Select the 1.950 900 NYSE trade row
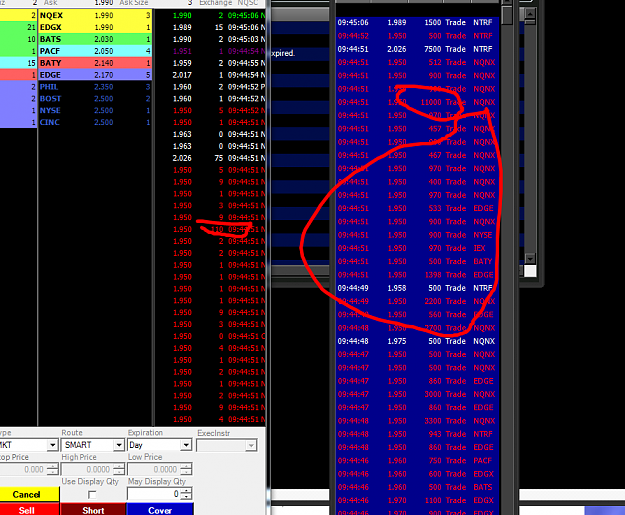This screenshot has width=625, height=515. [x=418, y=235]
